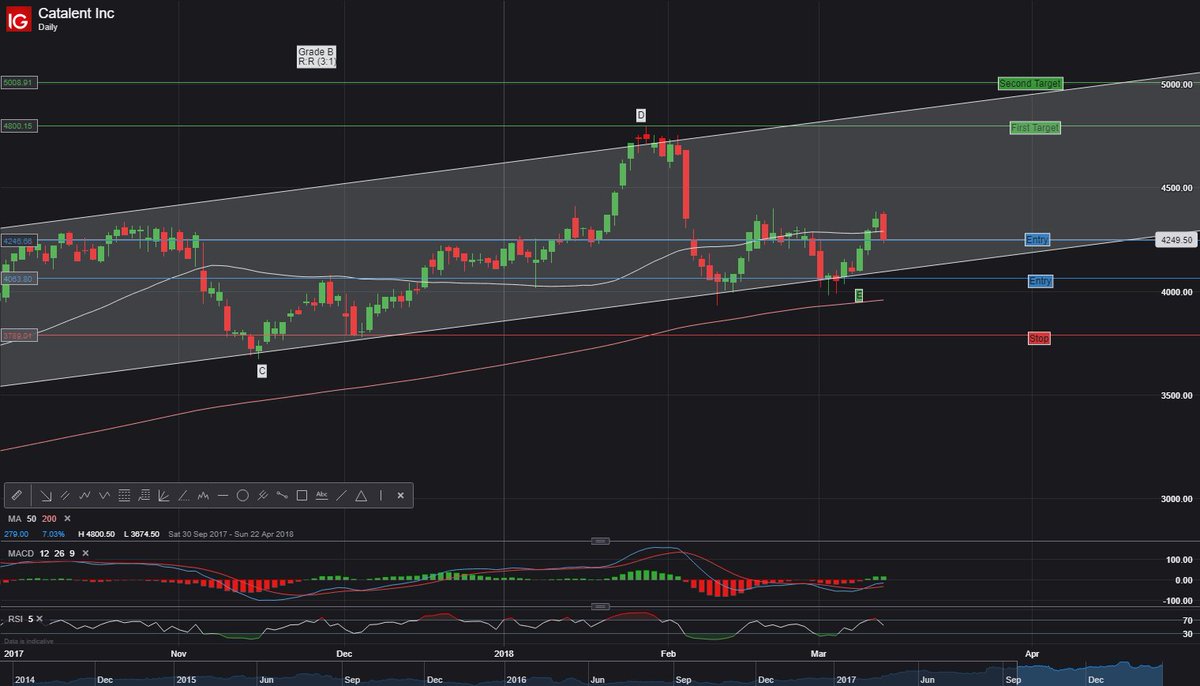Select the arrow drawing tool

(46, 495)
